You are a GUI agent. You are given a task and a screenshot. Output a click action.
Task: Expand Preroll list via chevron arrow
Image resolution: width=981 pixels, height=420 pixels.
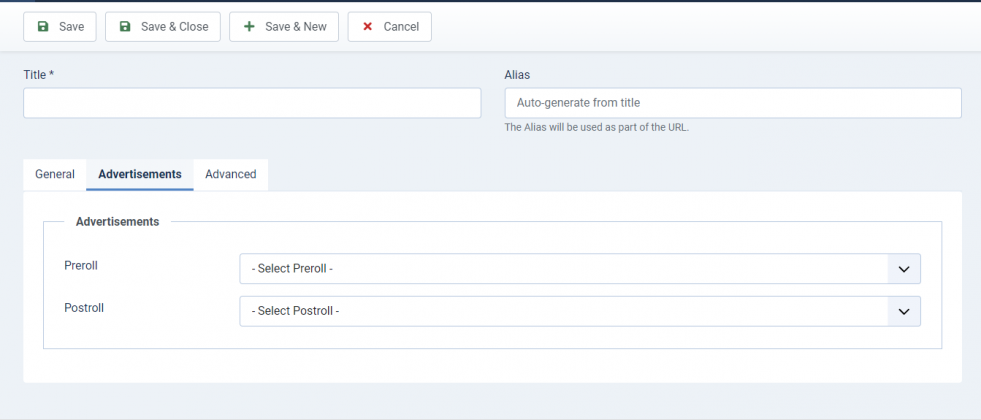point(903,269)
